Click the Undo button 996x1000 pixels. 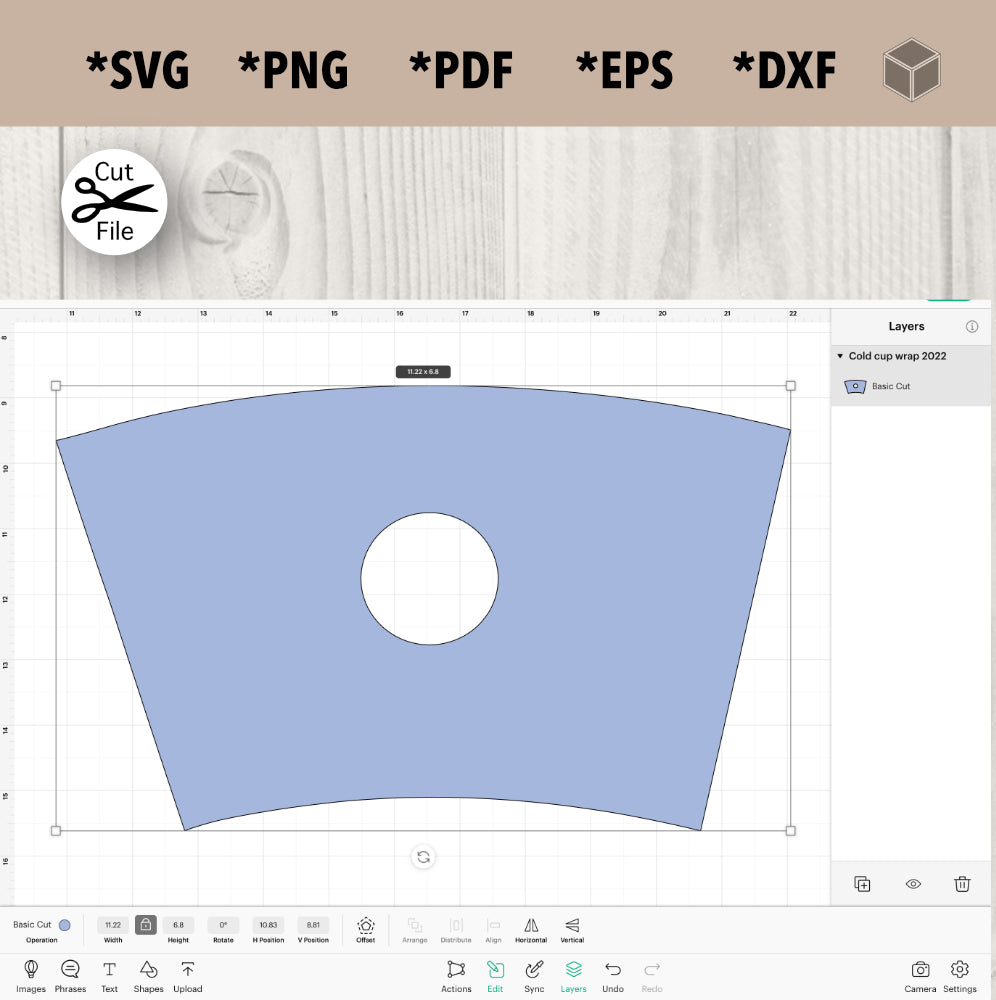click(x=613, y=970)
